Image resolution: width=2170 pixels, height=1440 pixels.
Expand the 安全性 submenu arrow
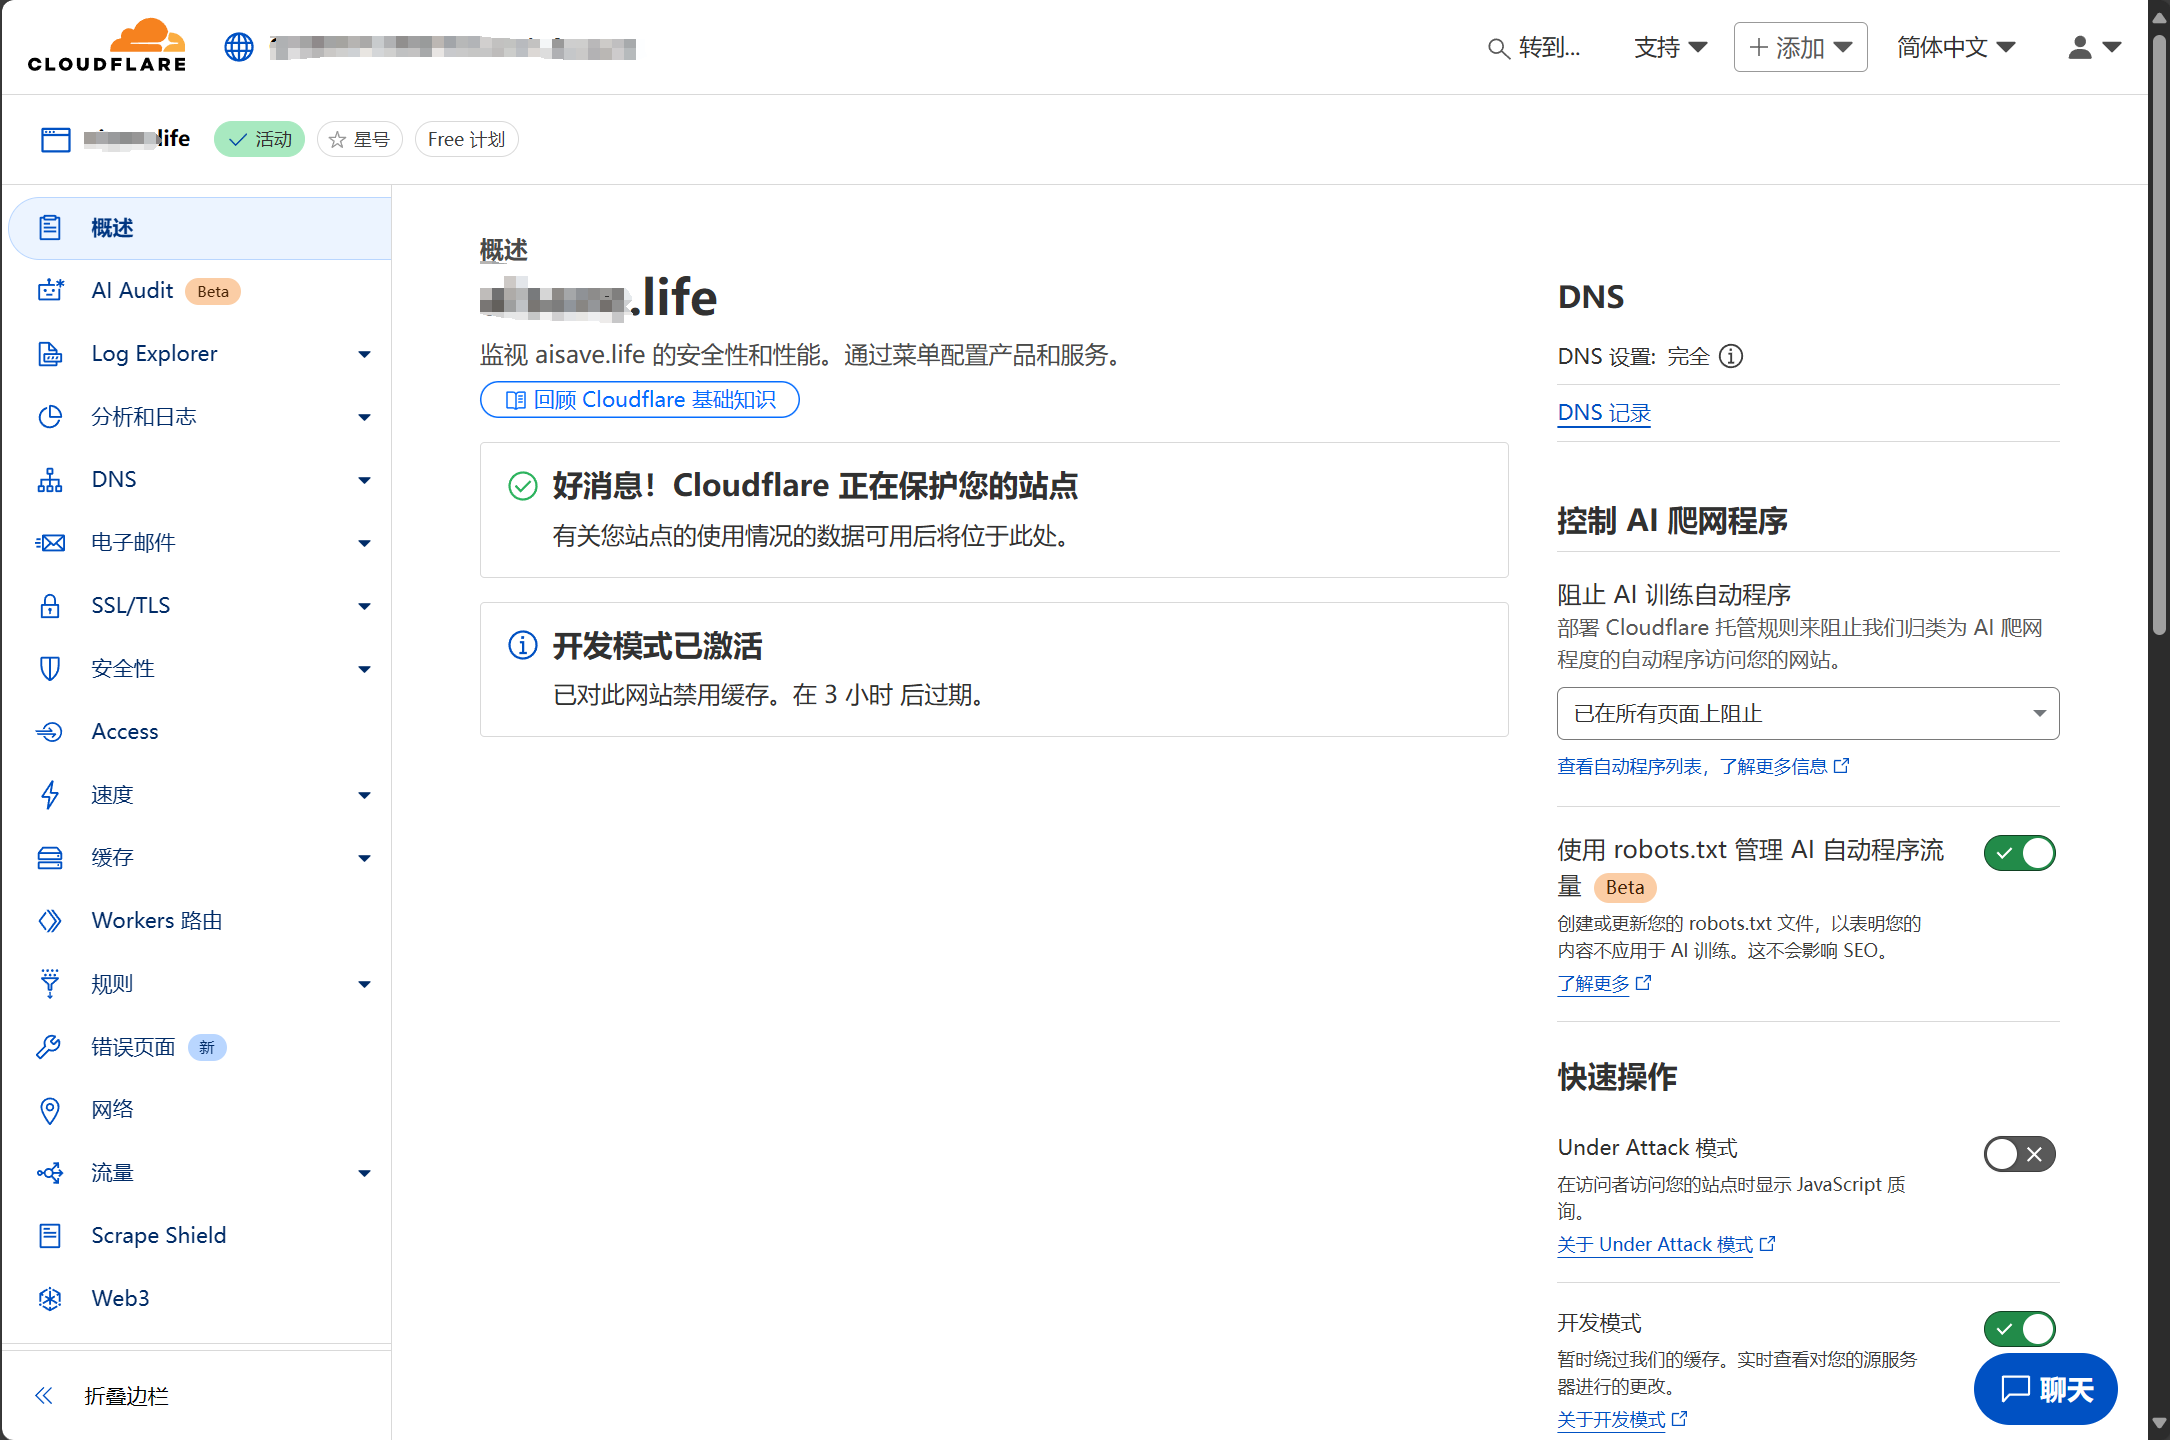click(365, 669)
